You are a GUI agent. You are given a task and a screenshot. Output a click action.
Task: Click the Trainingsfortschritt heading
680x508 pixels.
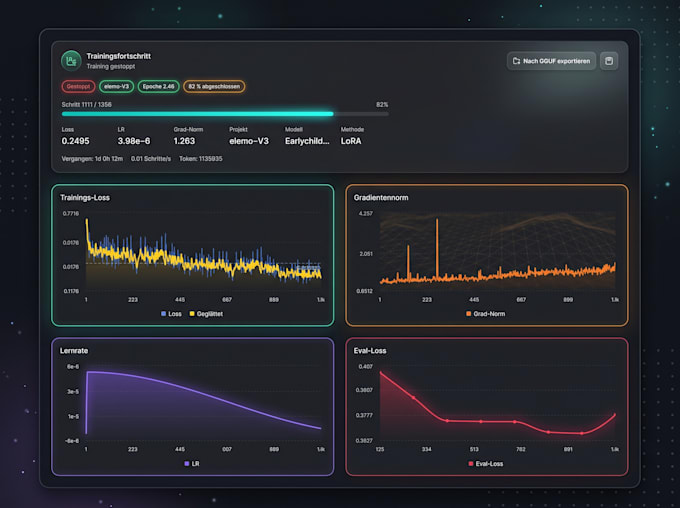tap(118, 56)
